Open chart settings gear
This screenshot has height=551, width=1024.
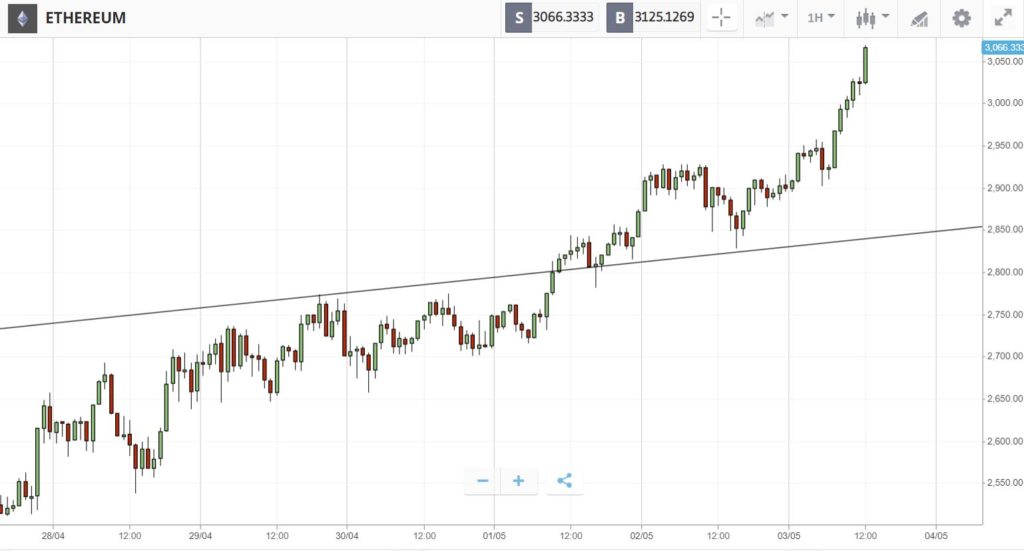point(961,18)
